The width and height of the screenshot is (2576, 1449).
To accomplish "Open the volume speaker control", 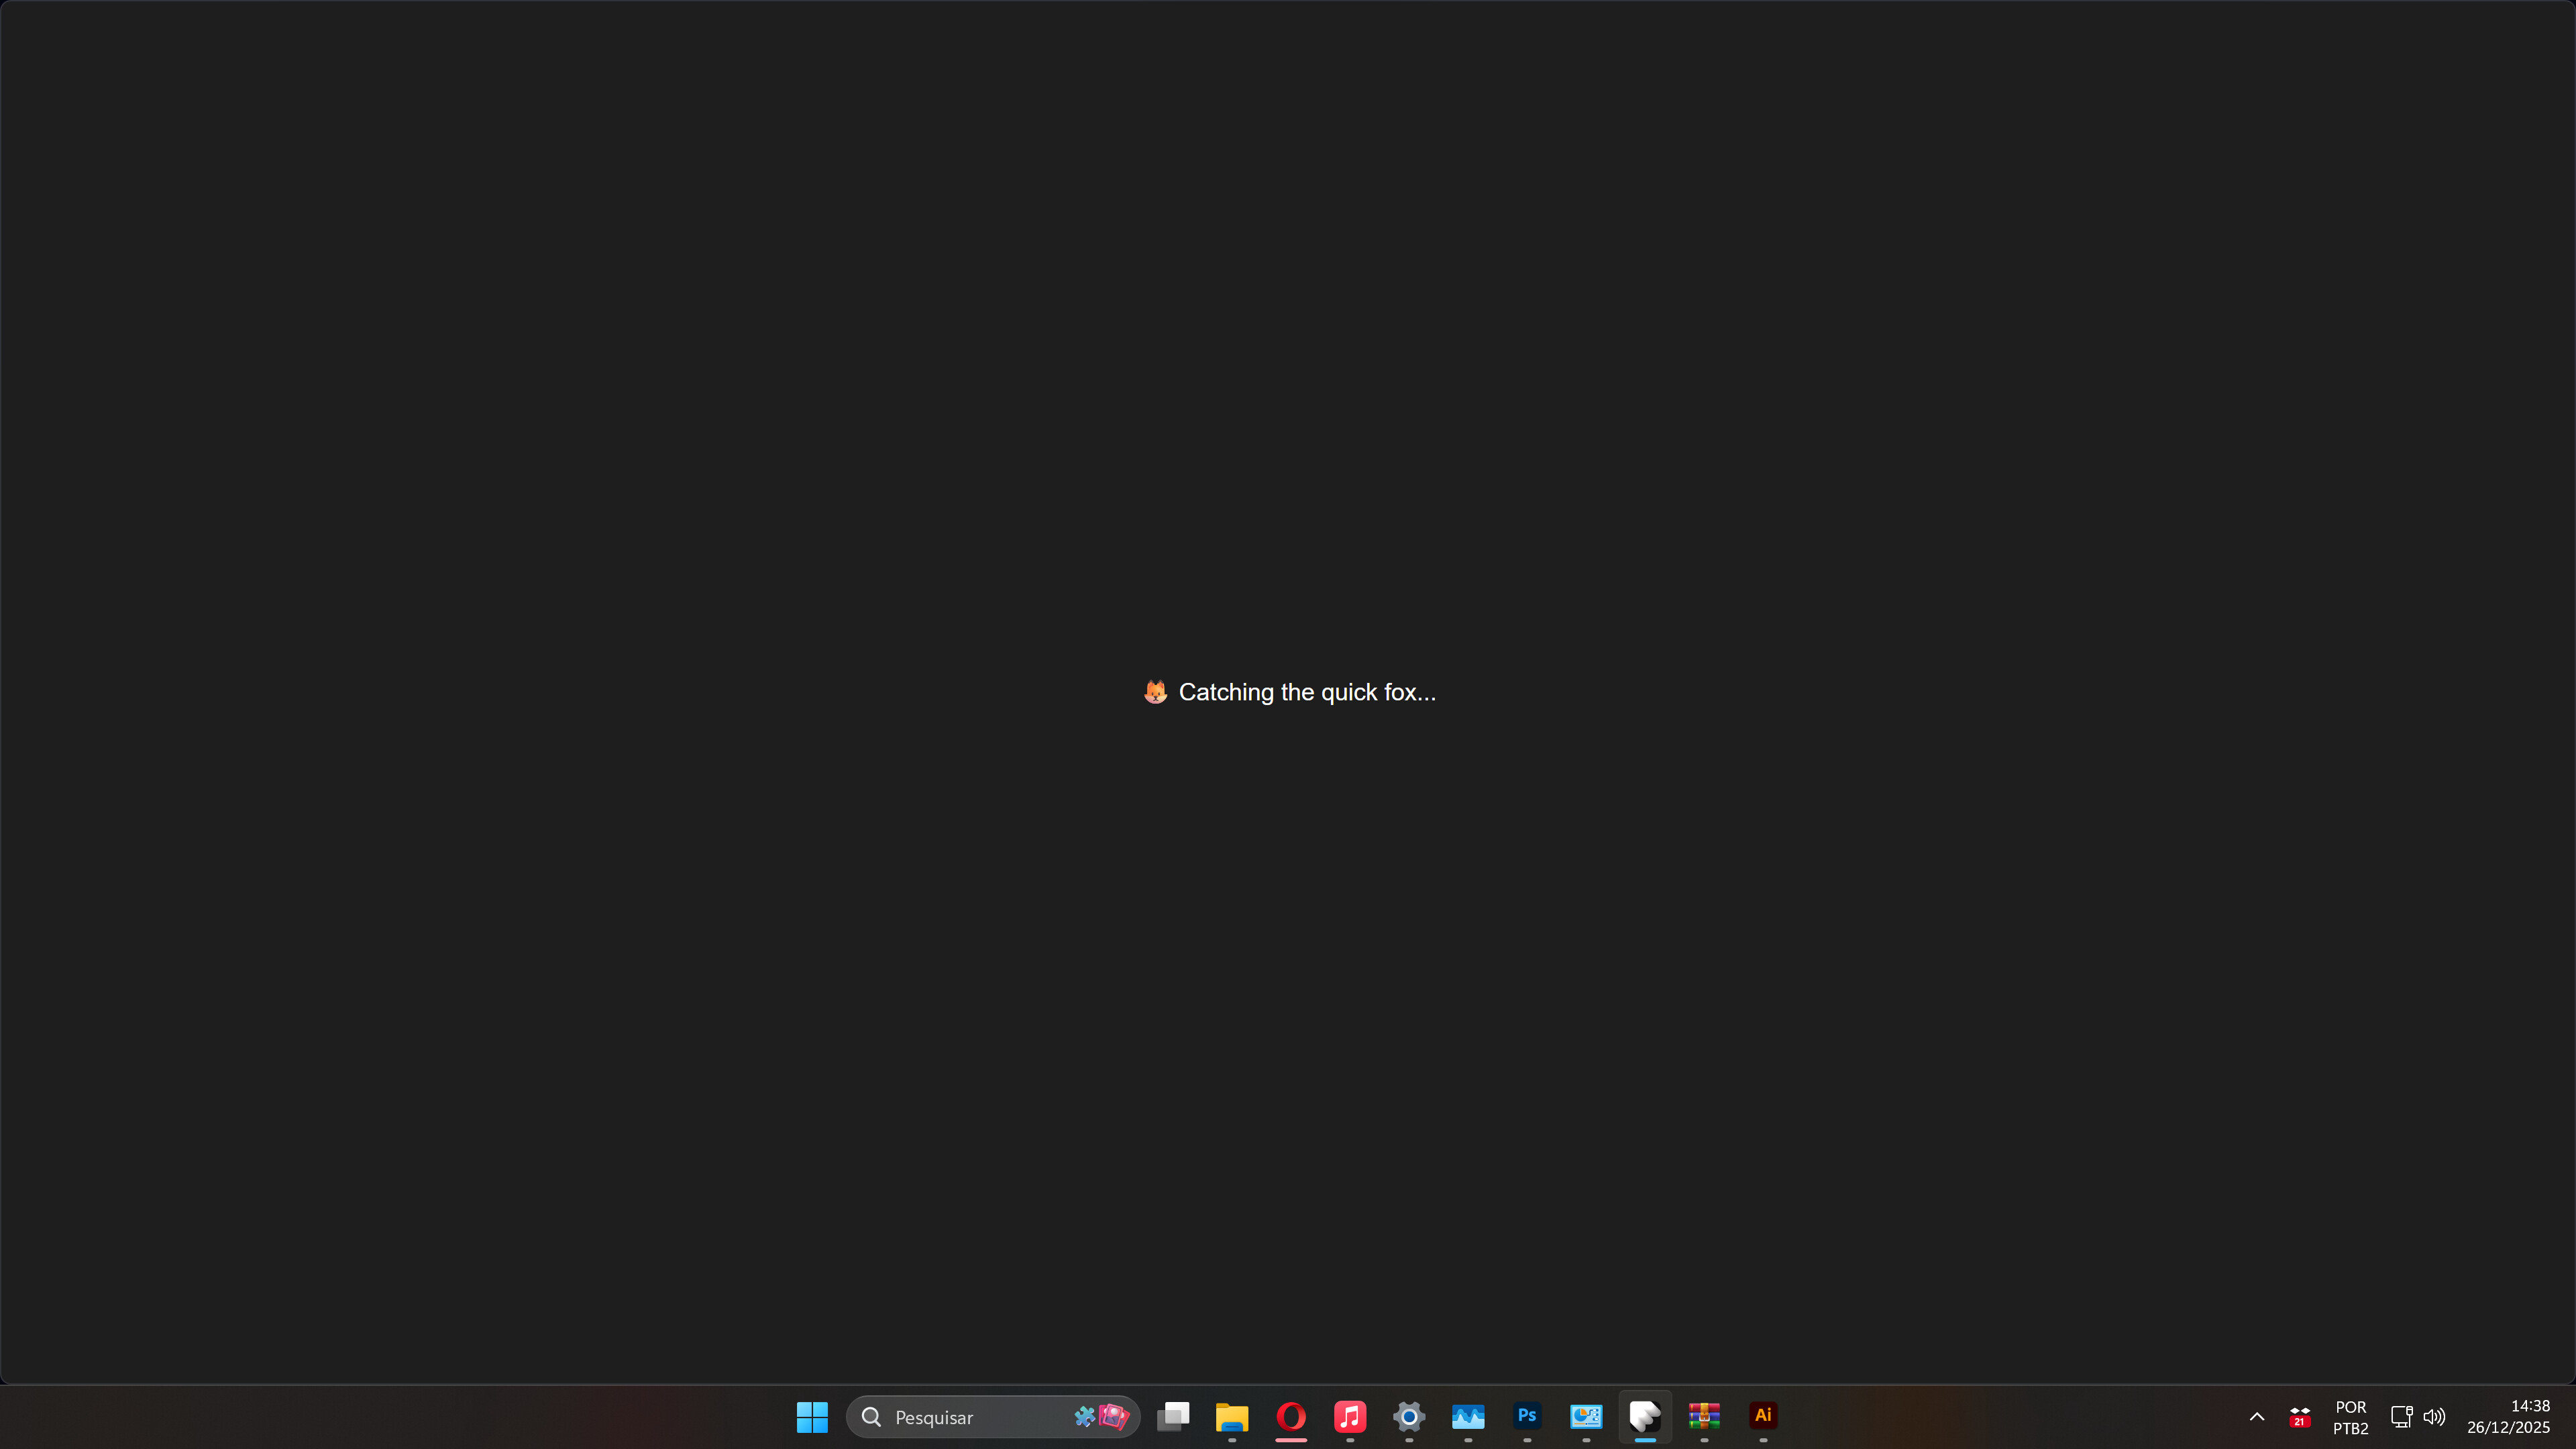I will (2434, 1417).
